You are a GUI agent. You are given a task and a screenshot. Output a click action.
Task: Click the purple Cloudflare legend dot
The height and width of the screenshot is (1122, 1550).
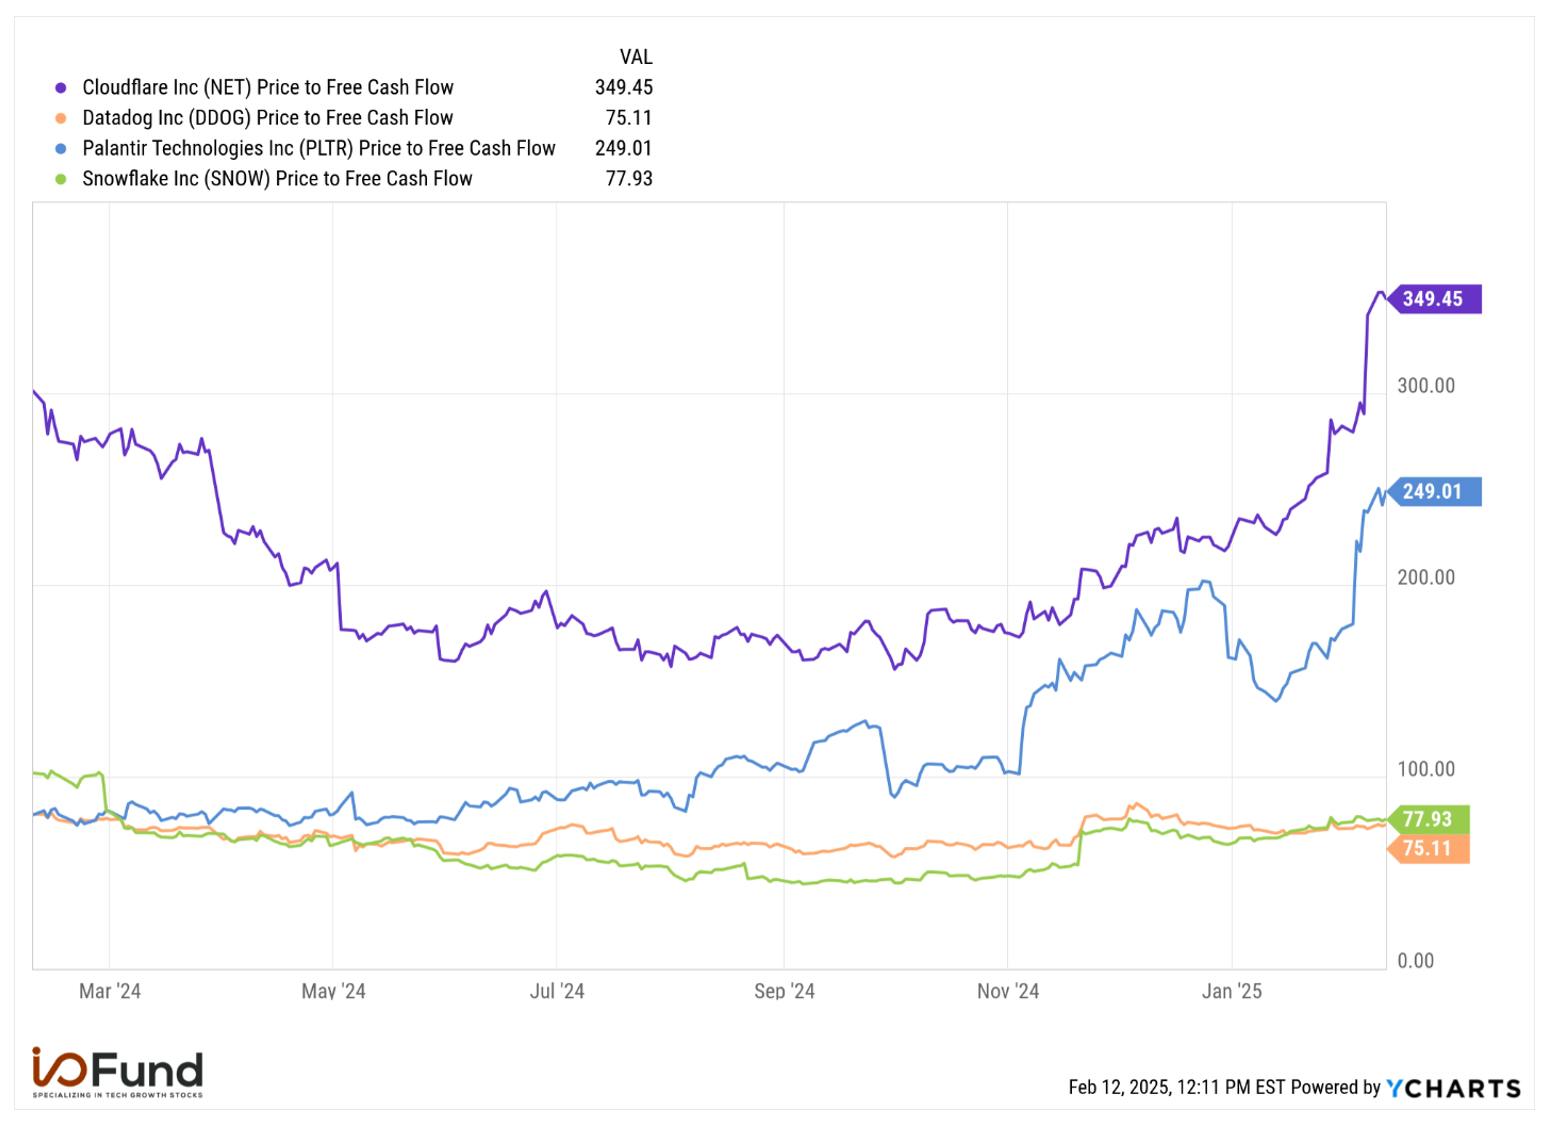coord(61,88)
